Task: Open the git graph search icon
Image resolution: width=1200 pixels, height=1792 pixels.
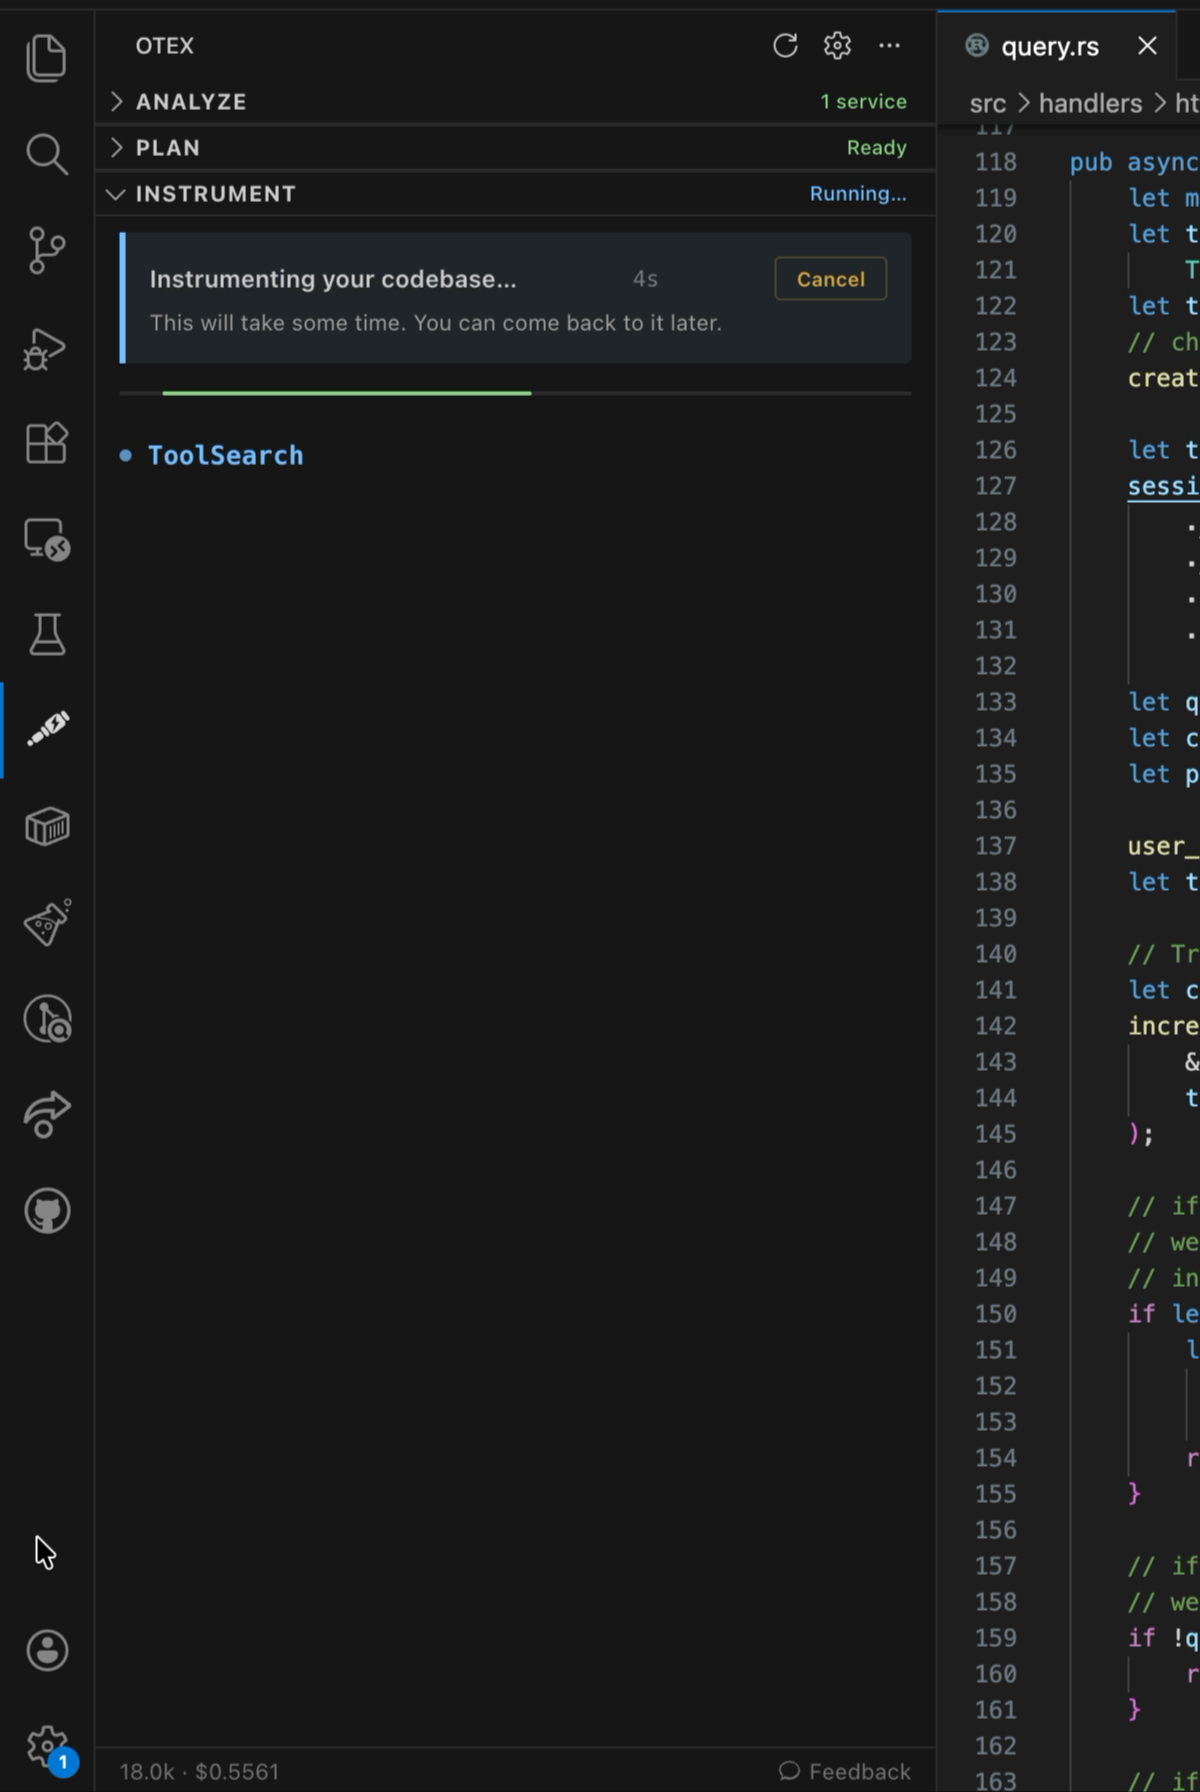Action: click(x=46, y=1019)
